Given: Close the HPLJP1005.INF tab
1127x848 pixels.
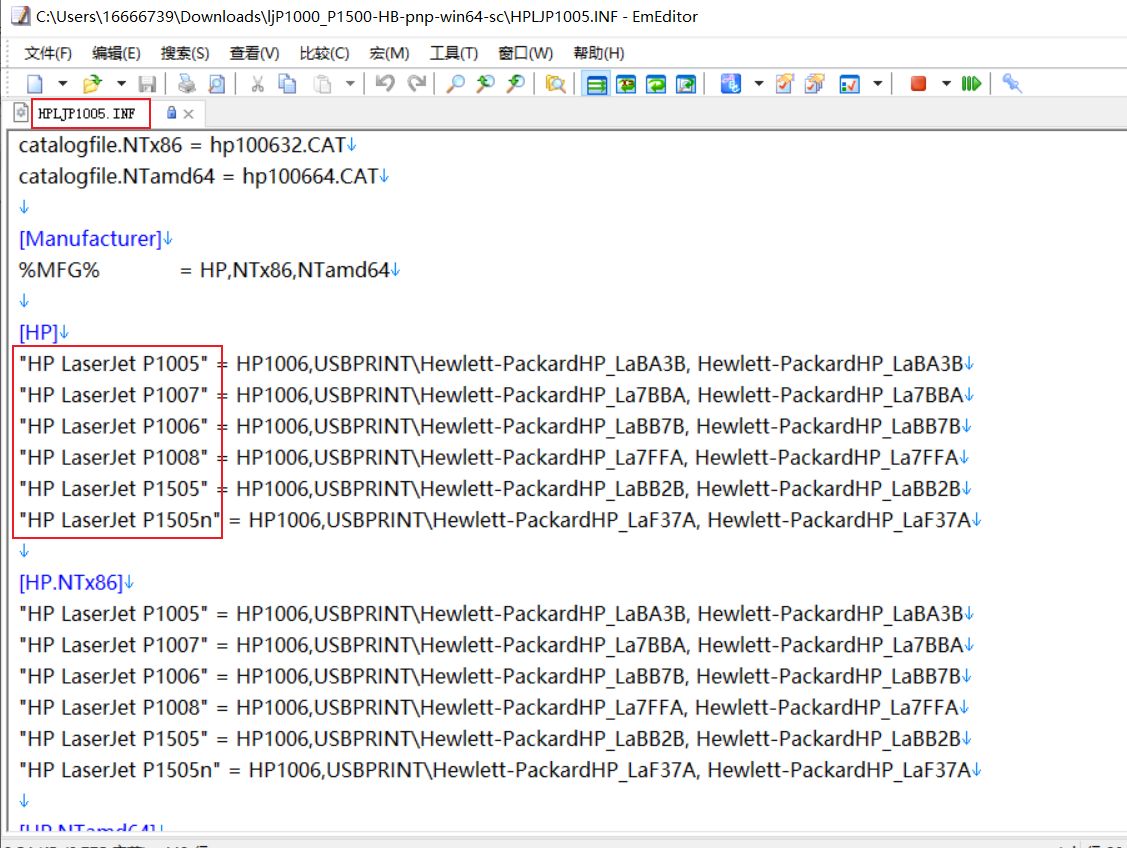Looking at the screenshot, I should tap(188, 114).
